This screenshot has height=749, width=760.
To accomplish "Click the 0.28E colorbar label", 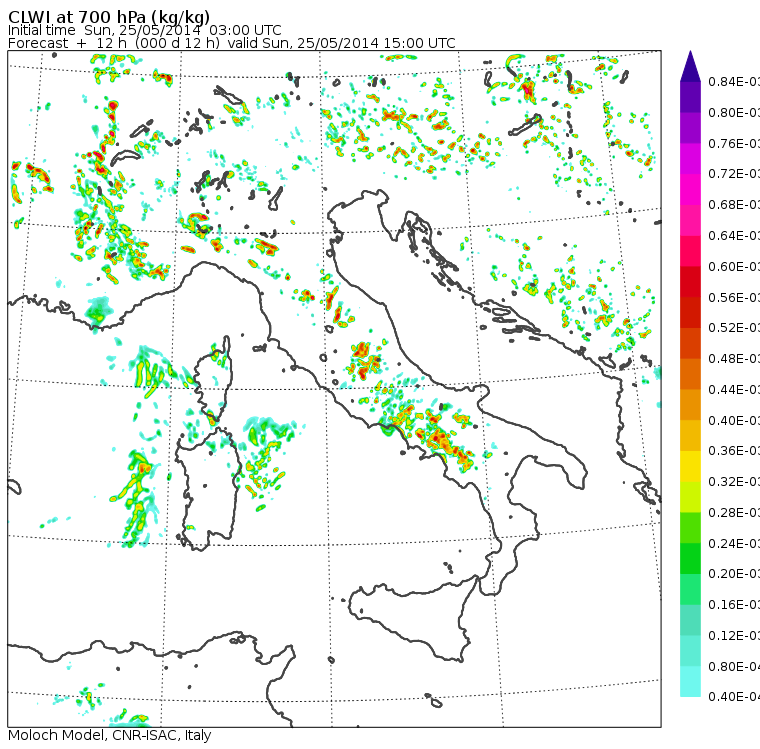I will coord(734,512).
